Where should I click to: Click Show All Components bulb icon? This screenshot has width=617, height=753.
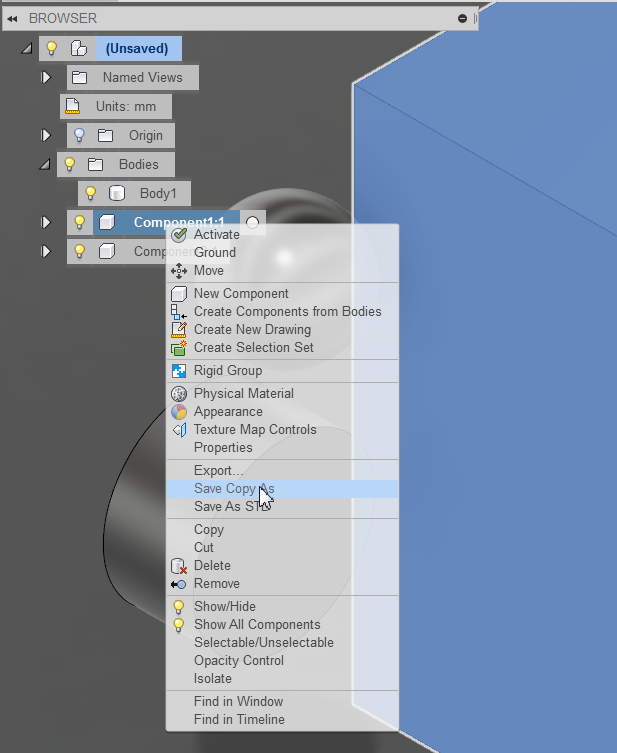(x=179, y=625)
